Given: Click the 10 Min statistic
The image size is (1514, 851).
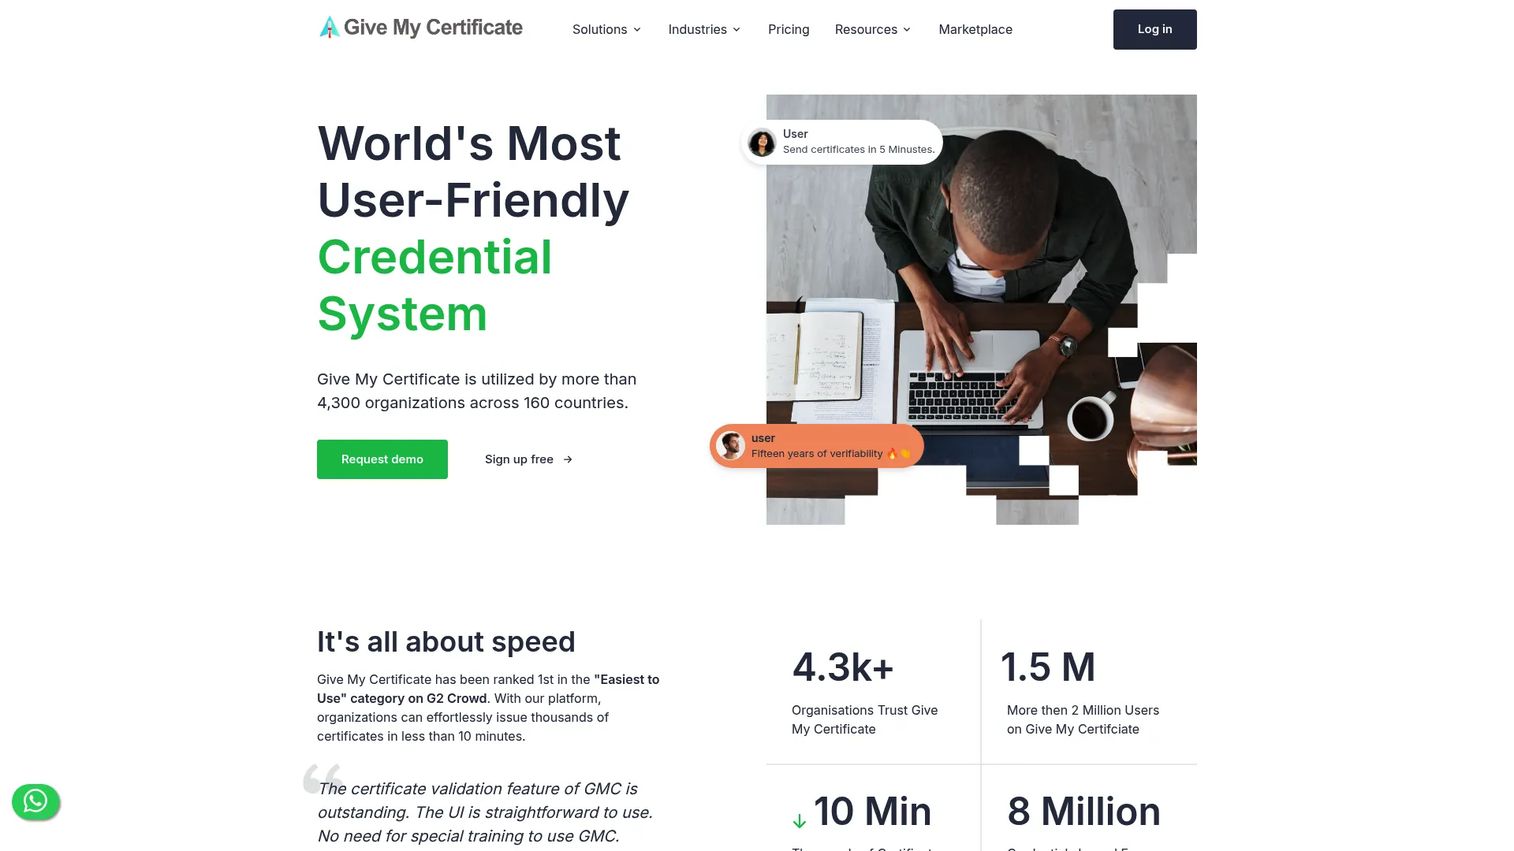Looking at the screenshot, I should coord(872,811).
